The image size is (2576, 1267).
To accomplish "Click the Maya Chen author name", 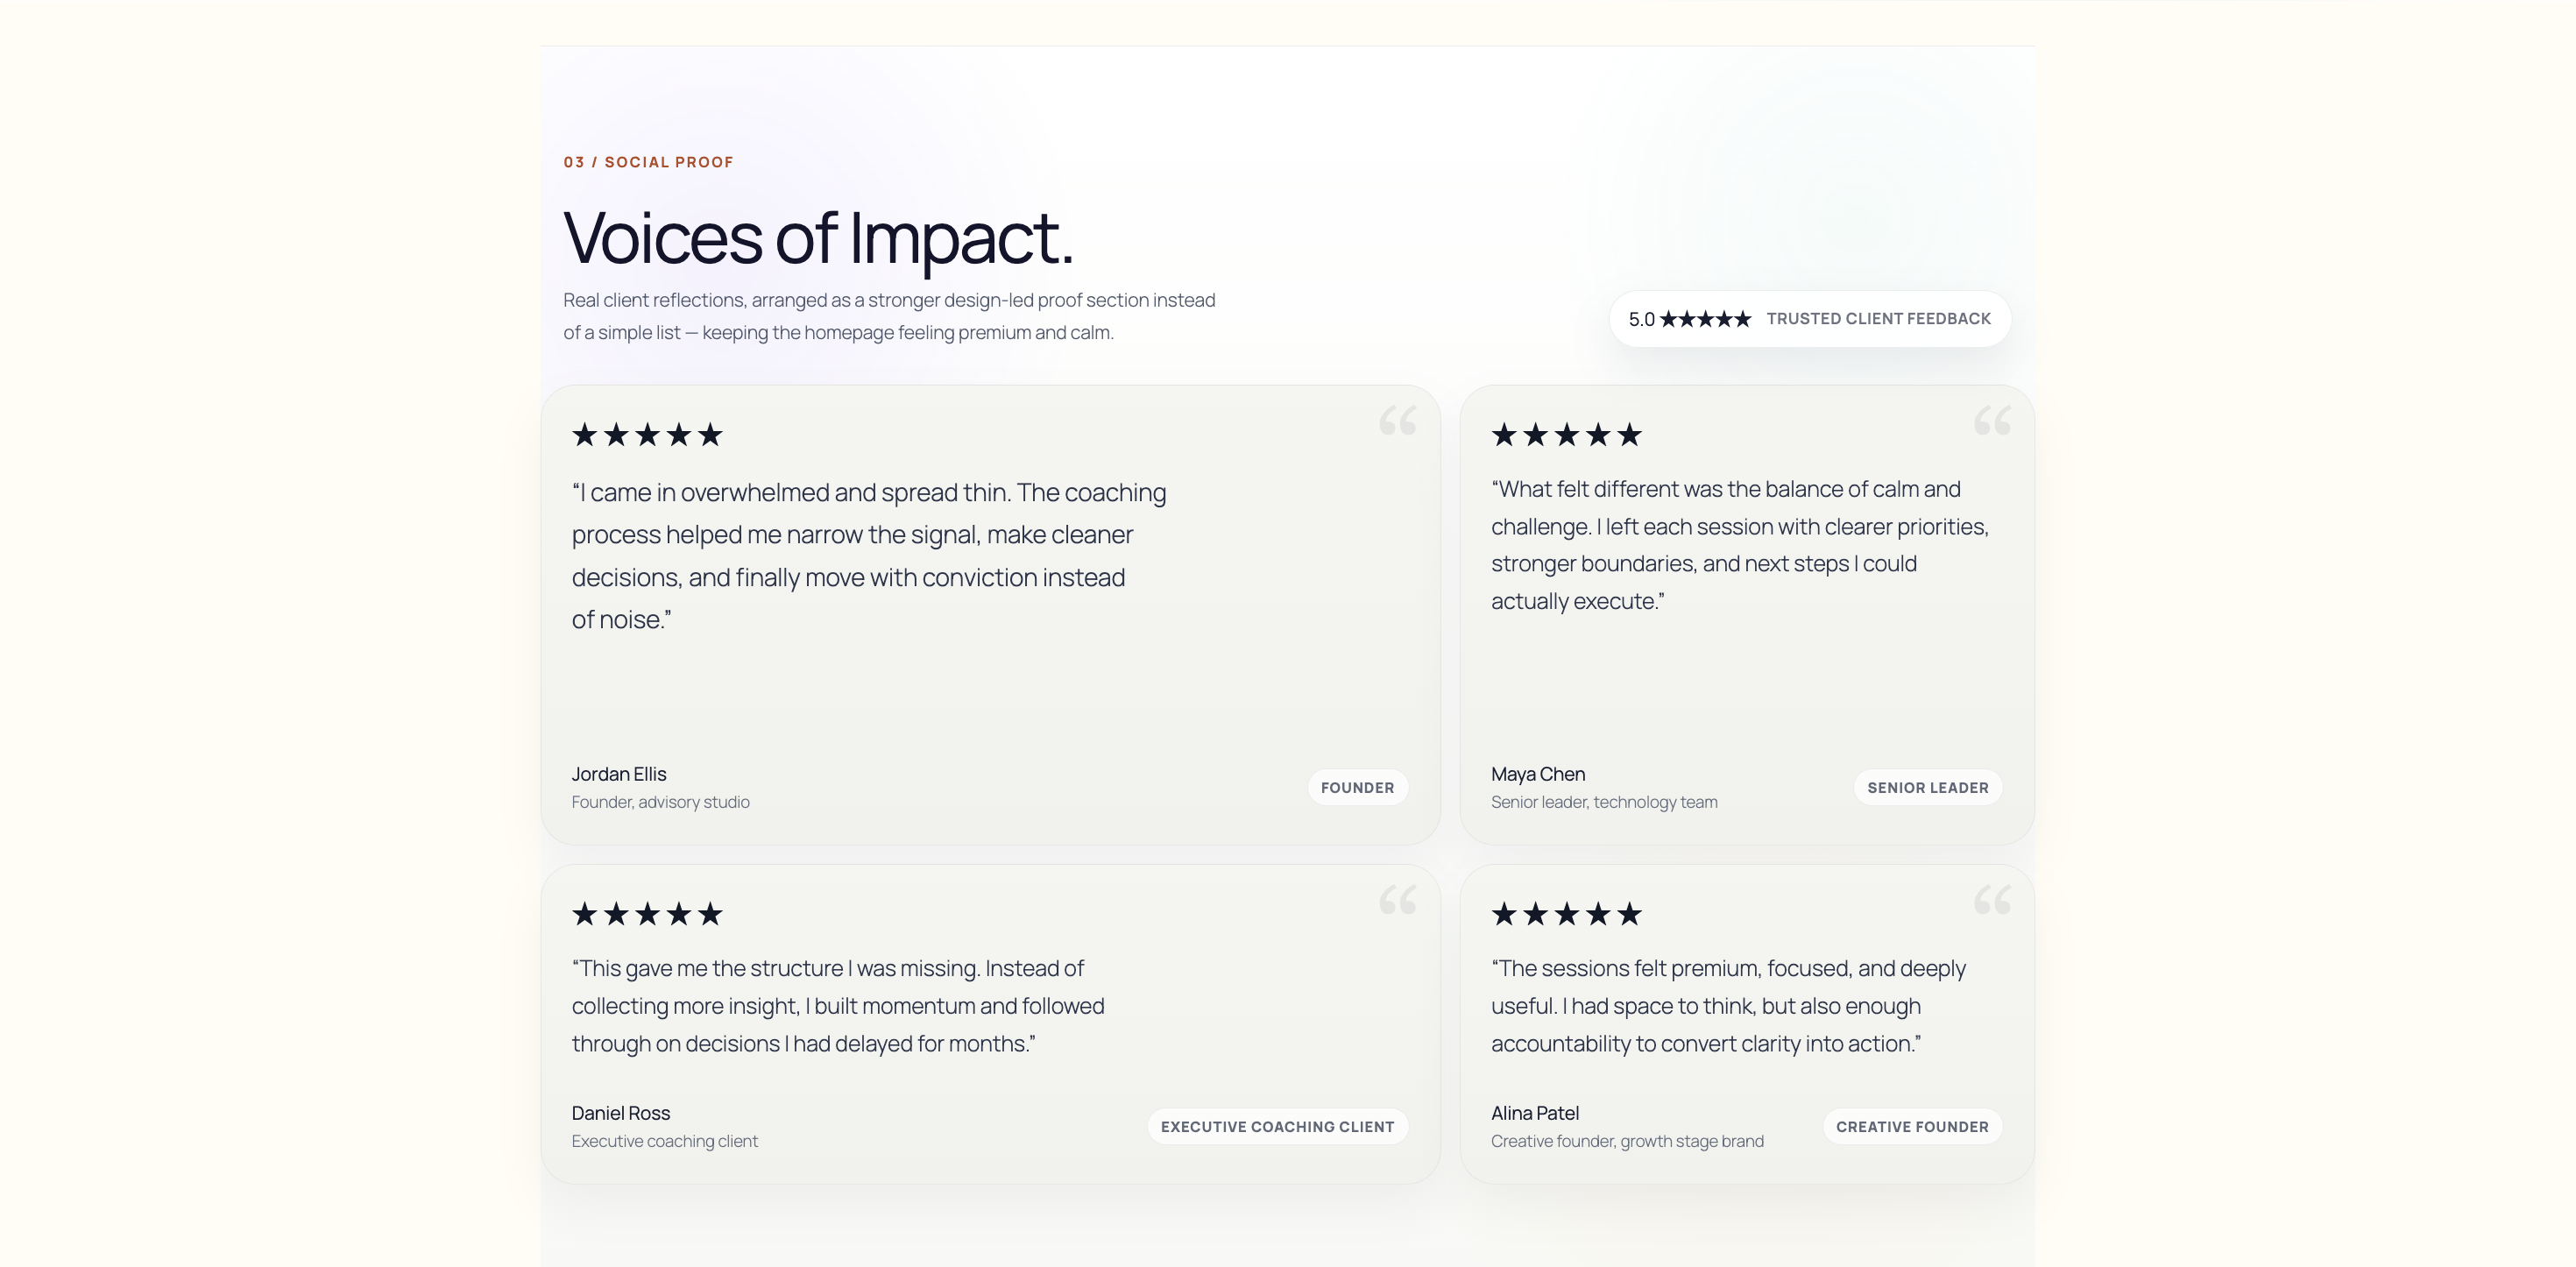I will [1538, 774].
